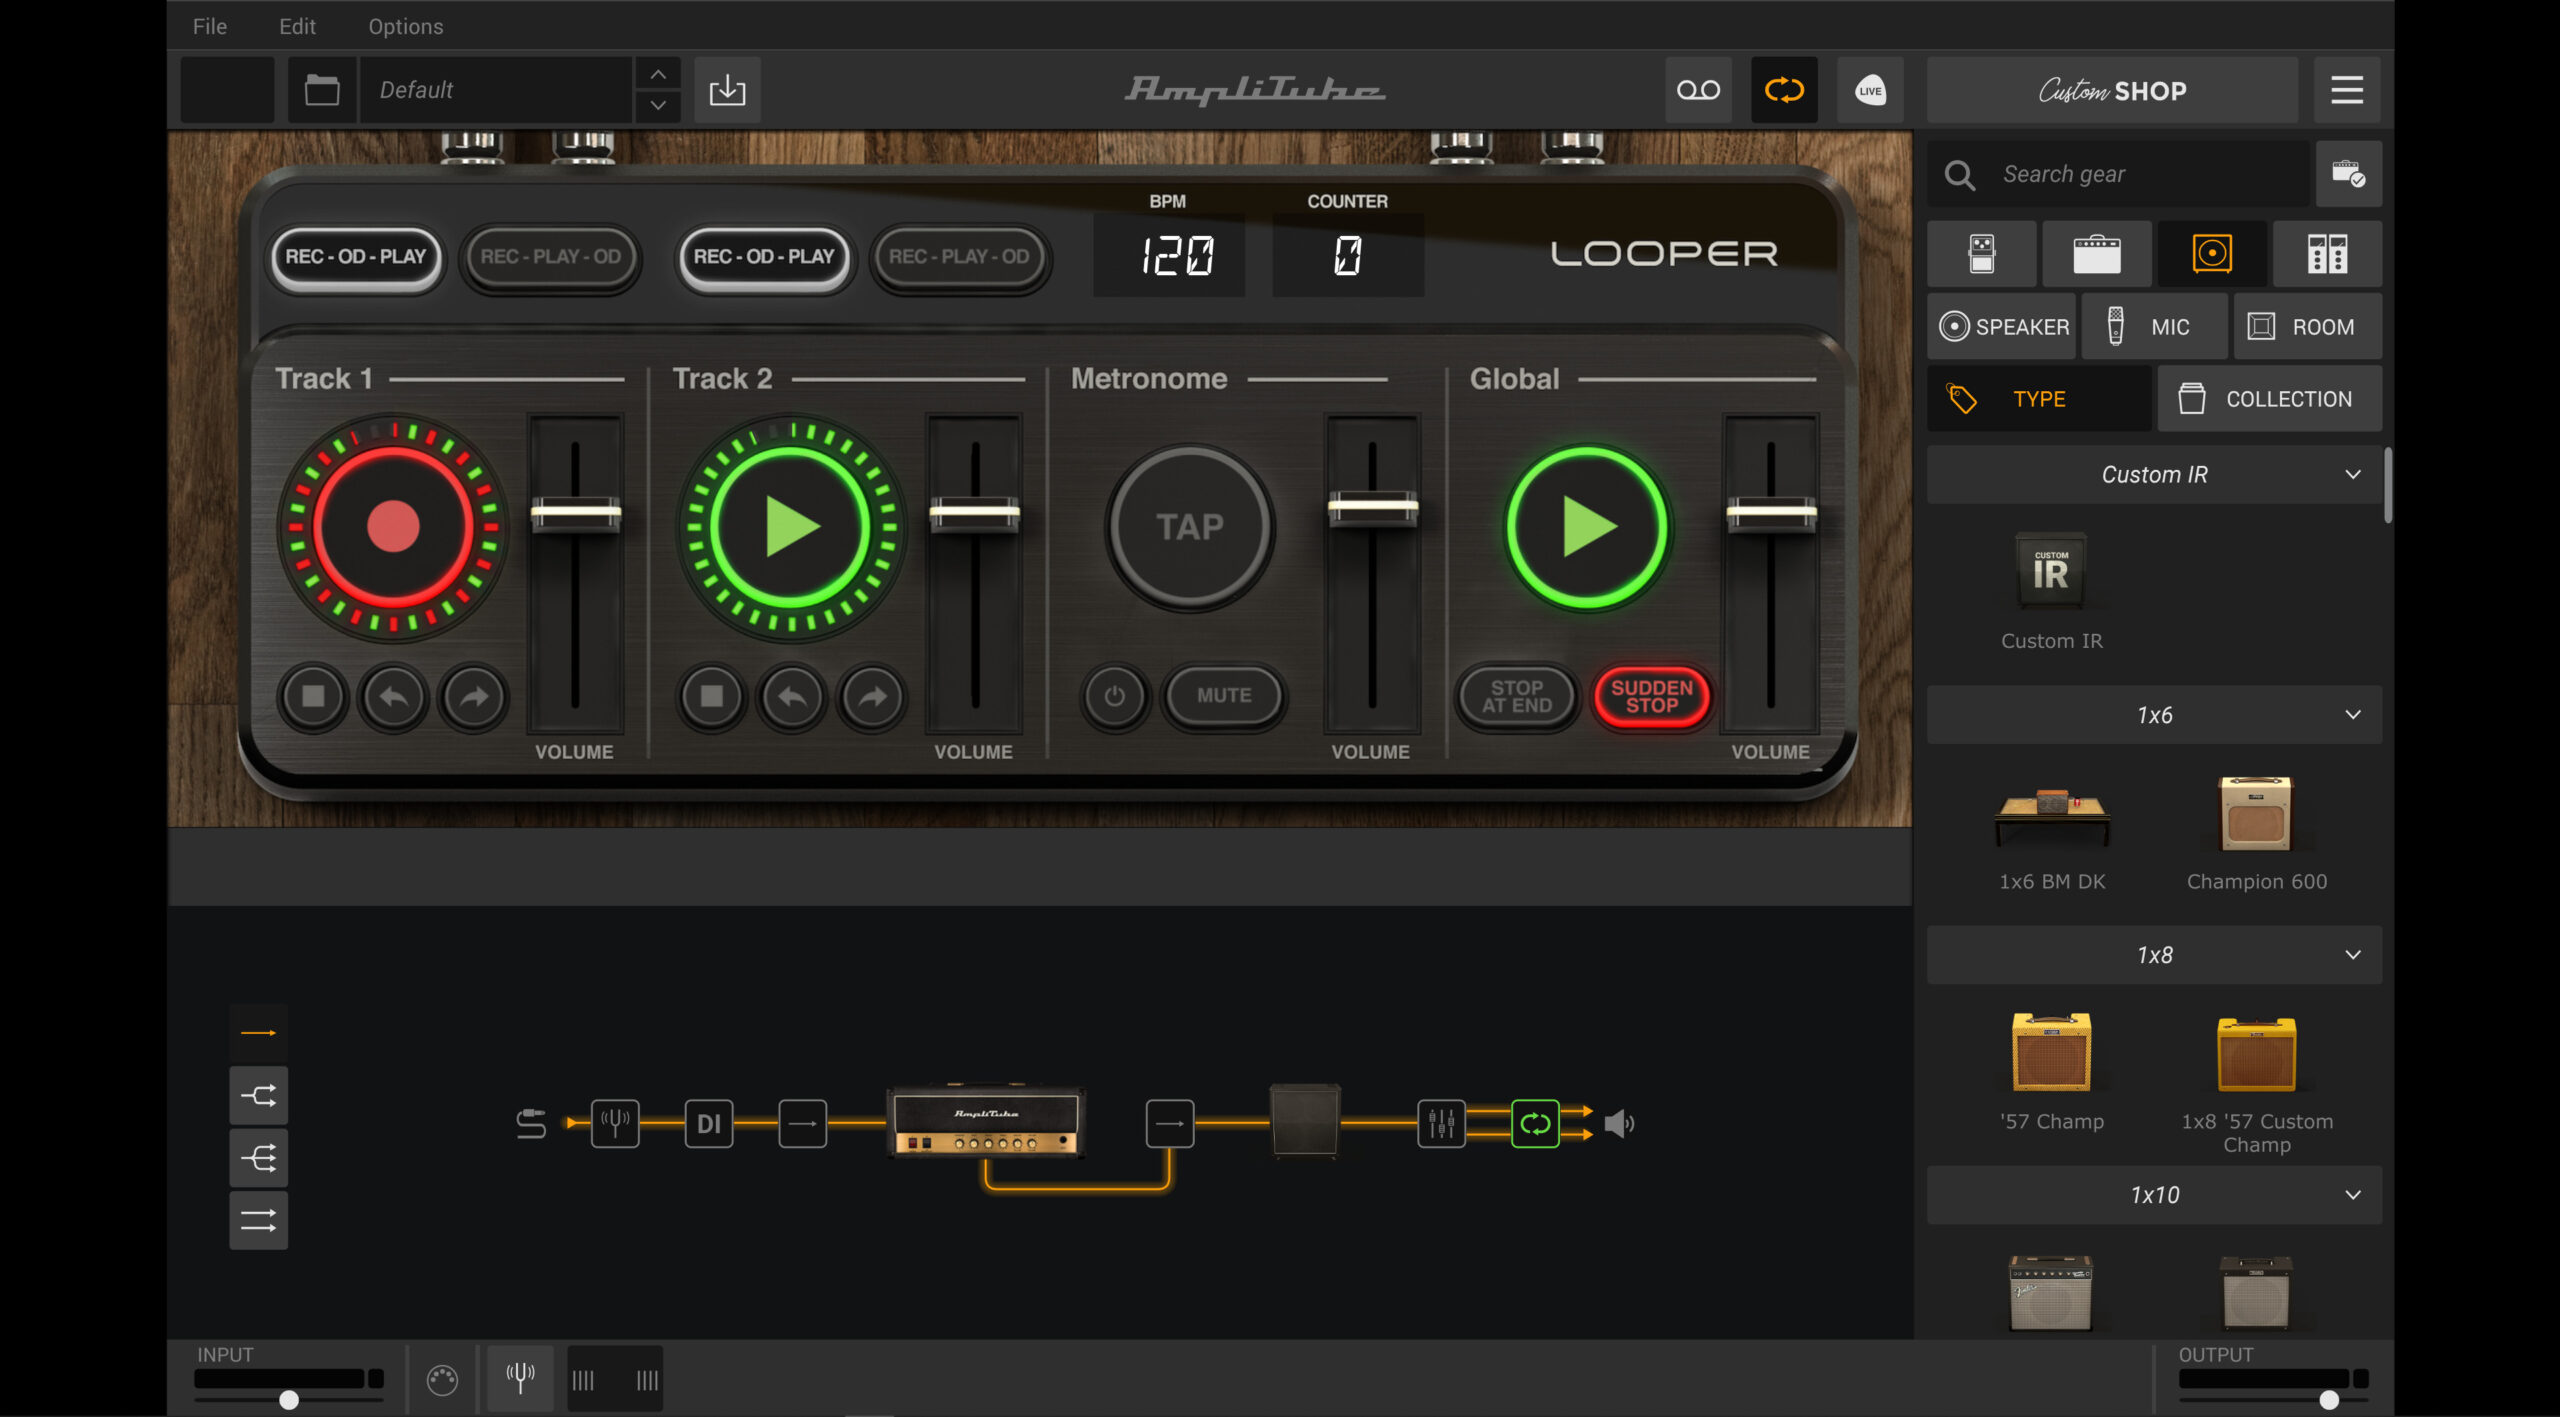Open the mixer block in signal chain
The image size is (2560, 1417).
(1441, 1123)
